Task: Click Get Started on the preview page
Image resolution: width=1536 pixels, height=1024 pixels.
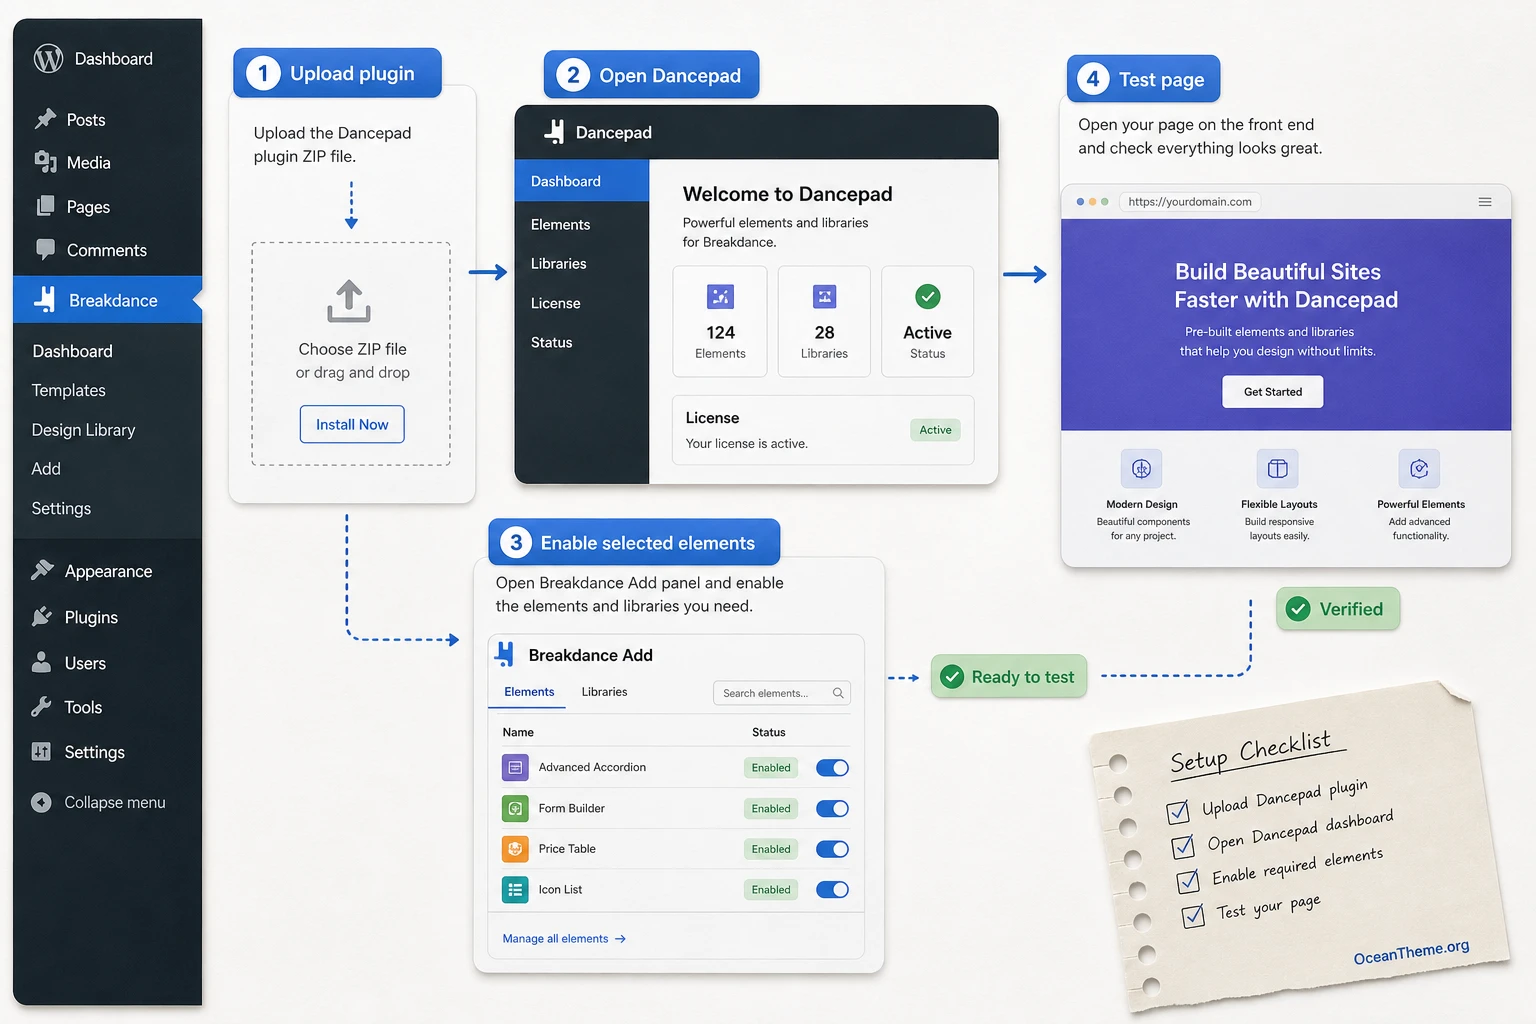Action: click(1272, 392)
